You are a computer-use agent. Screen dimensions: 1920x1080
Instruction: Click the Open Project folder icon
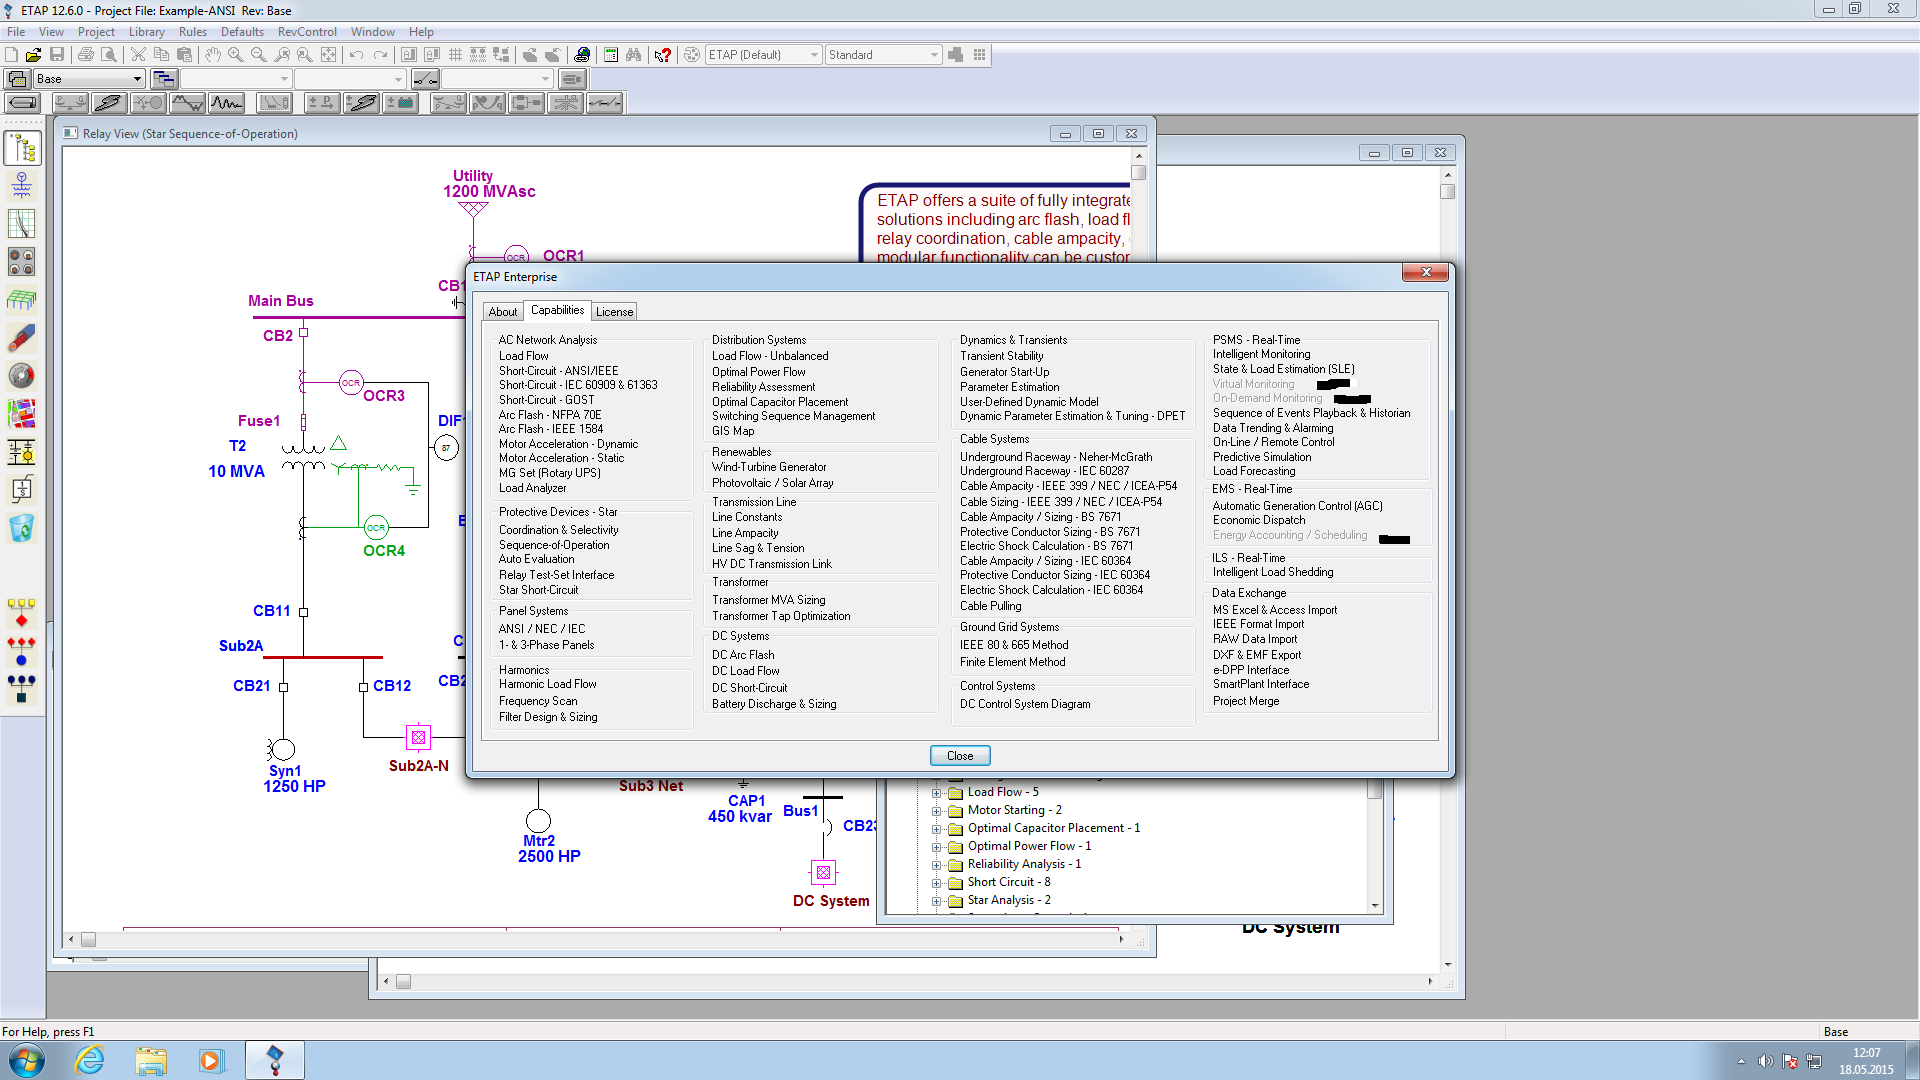point(34,55)
